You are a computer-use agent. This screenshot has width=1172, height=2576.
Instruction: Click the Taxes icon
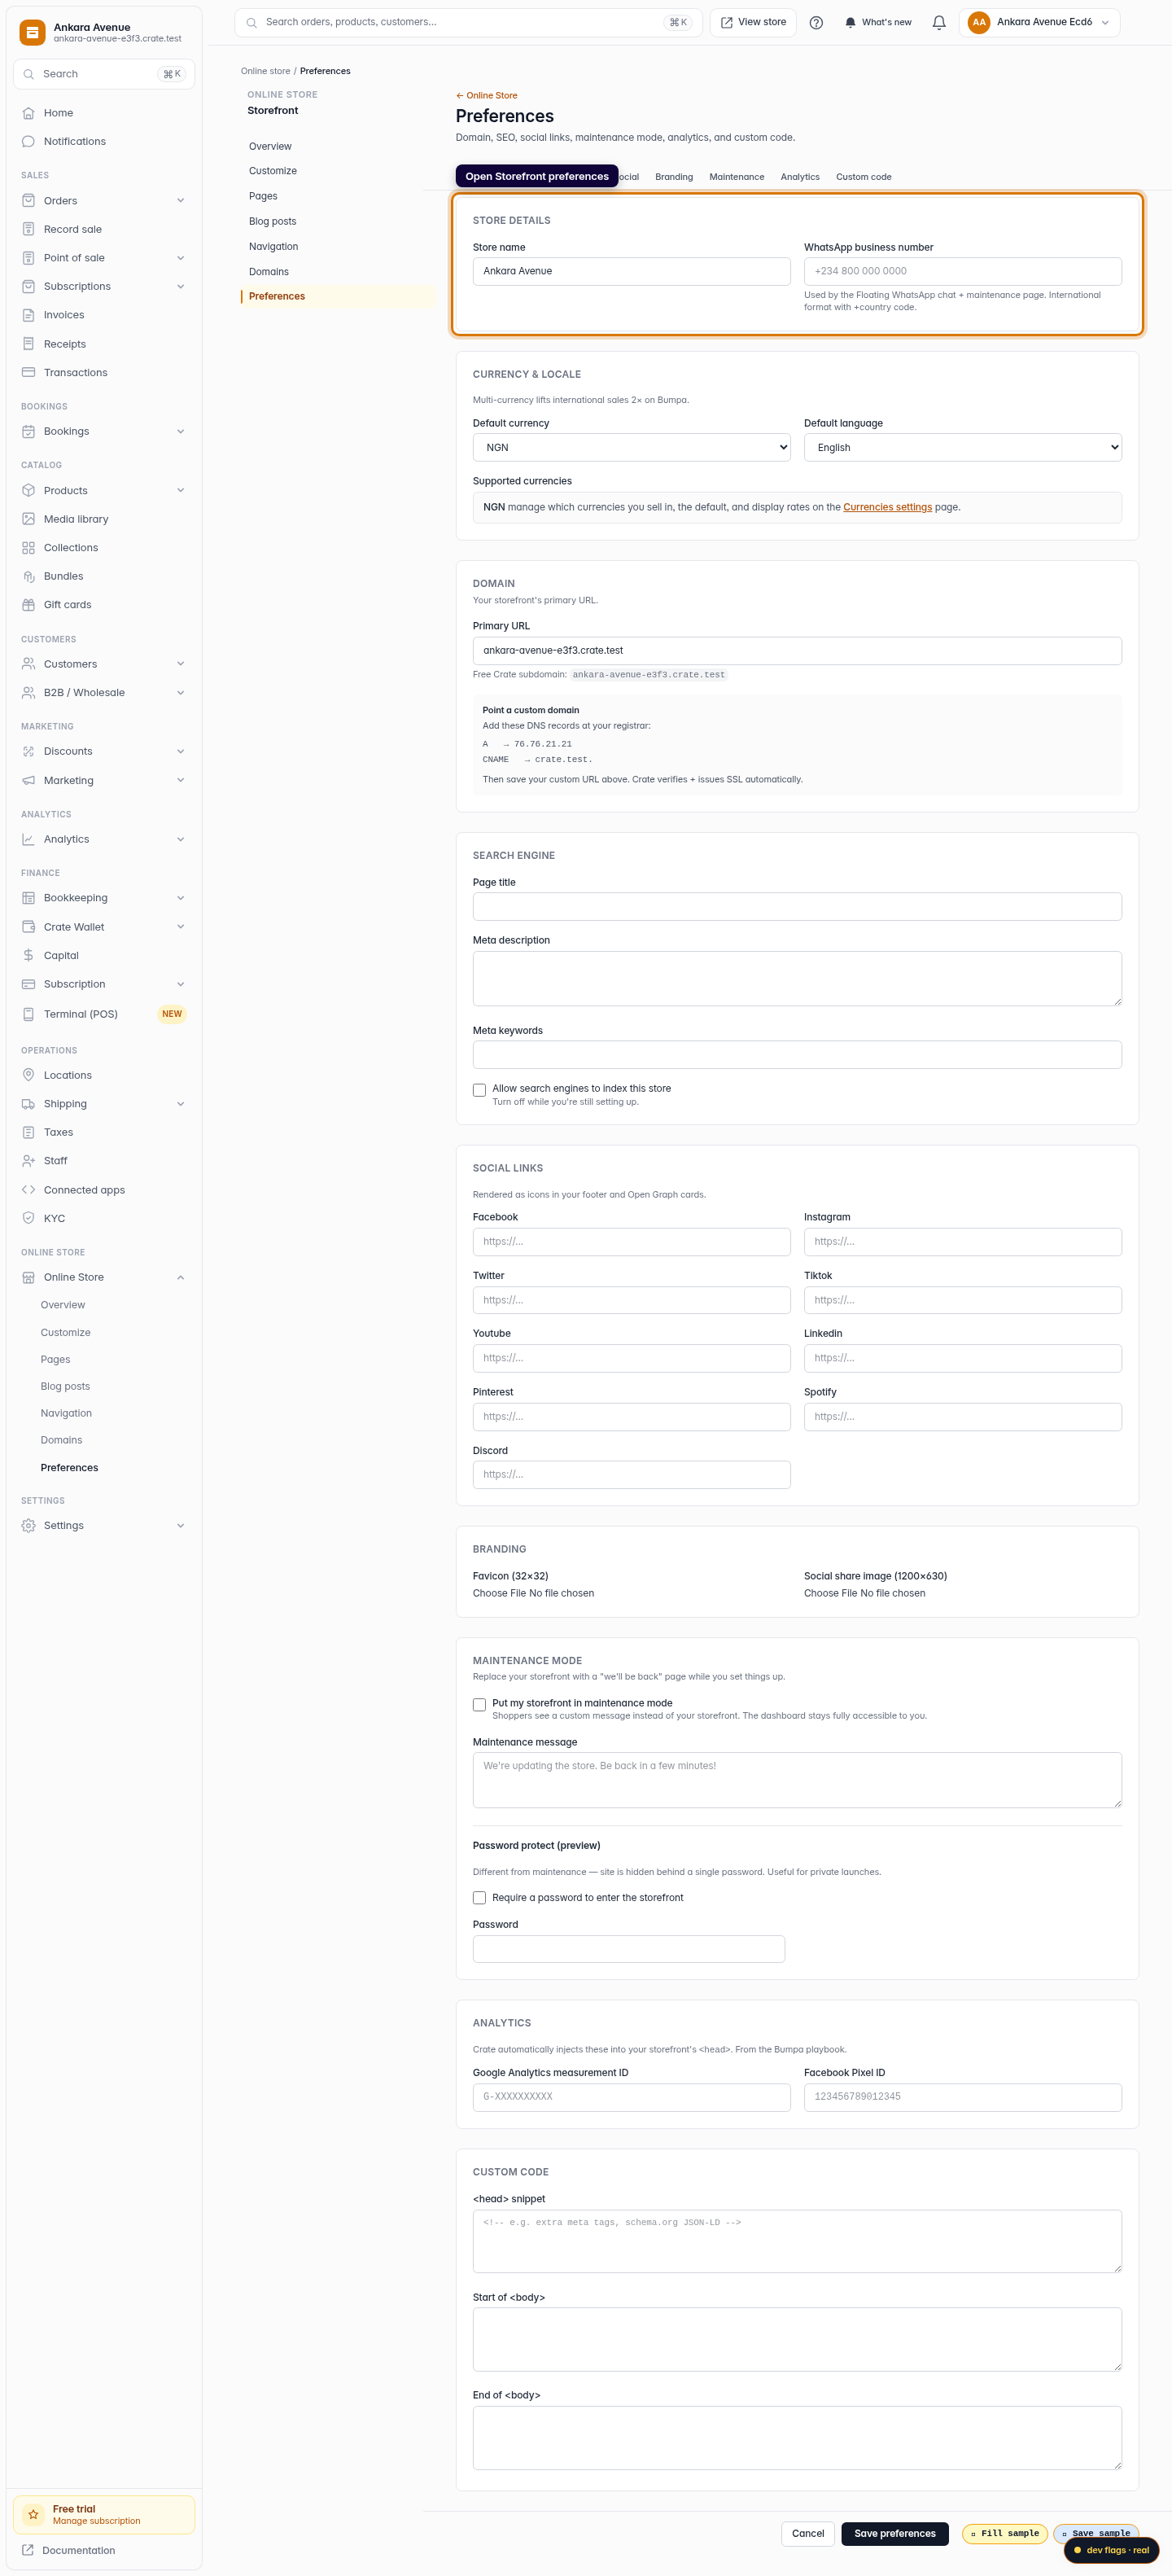(x=28, y=1133)
